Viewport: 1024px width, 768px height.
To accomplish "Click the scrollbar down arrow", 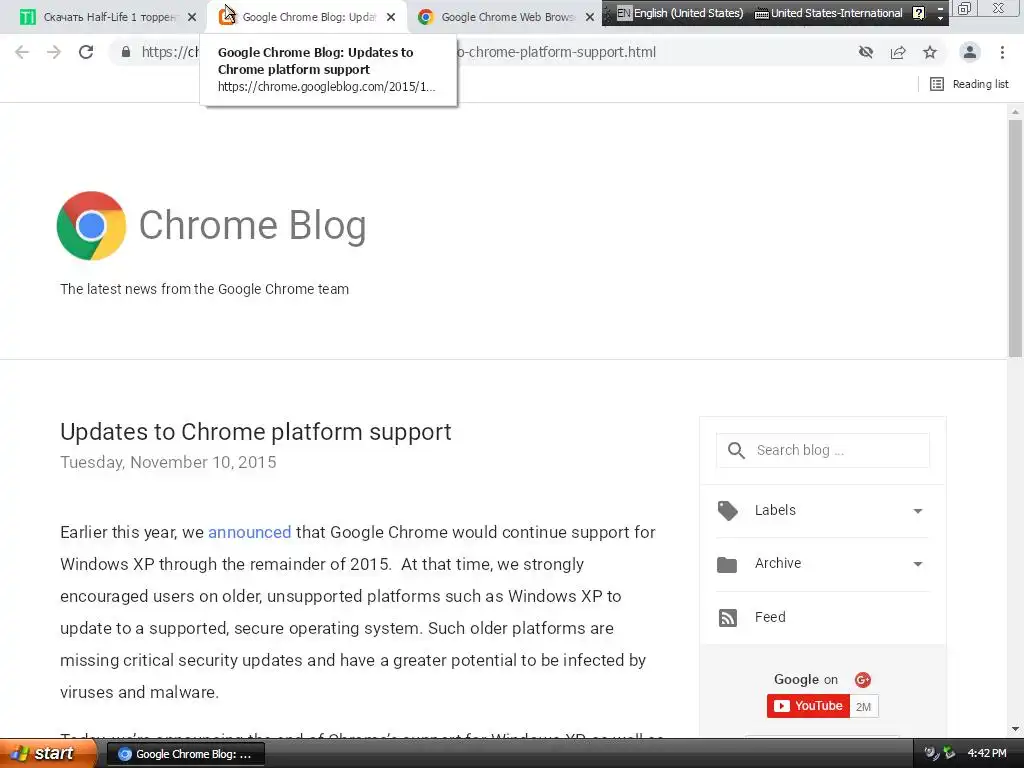I will 1015,729.
